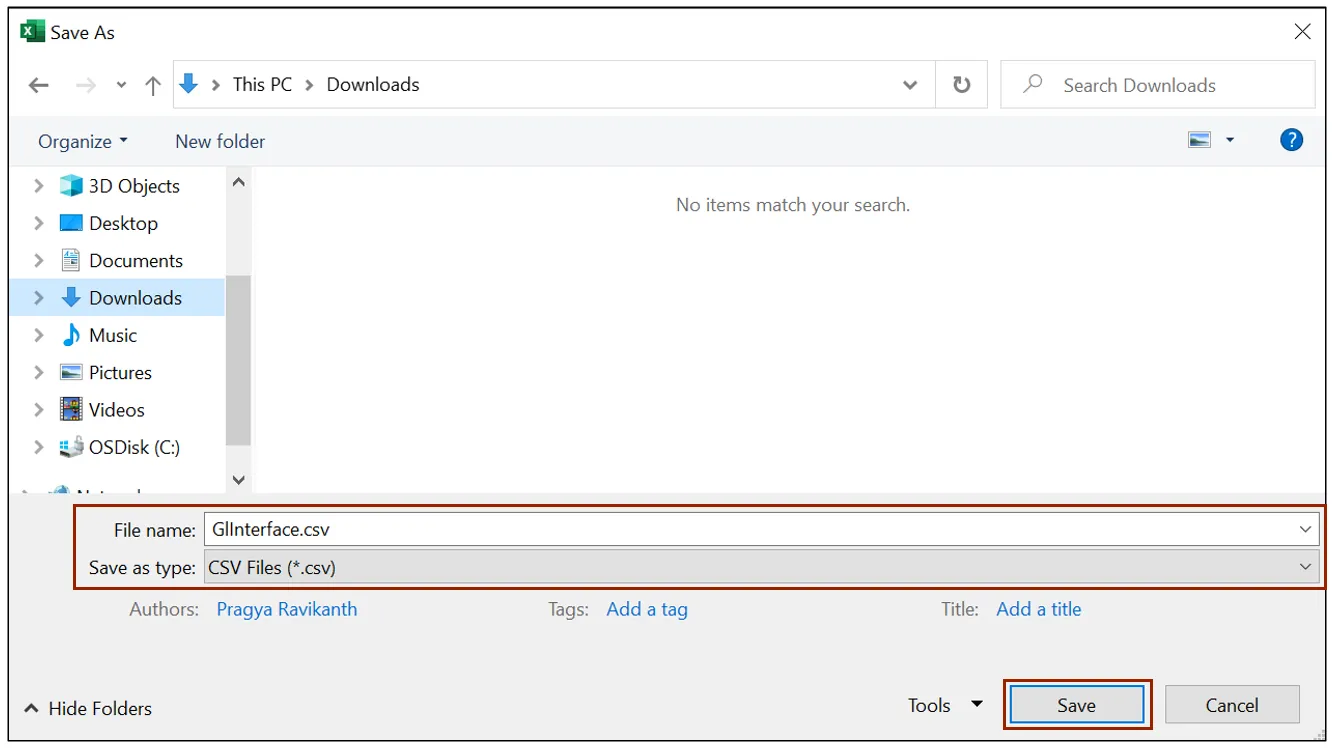
Task: Click the Add a tag link
Action: pyautogui.click(x=646, y=609)
